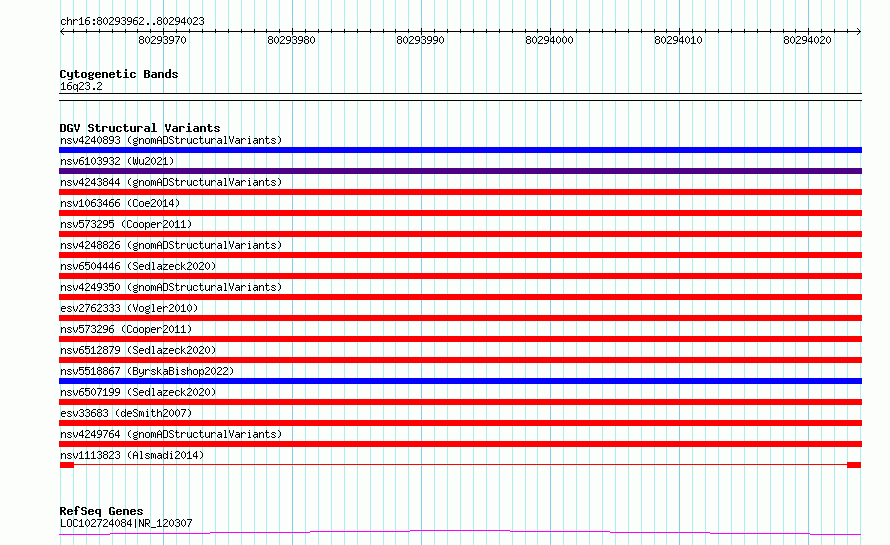Click the nsv4240893 gnomAD variant label
Viewport: 890px width, 545px height.
click(x=171, y=140)
